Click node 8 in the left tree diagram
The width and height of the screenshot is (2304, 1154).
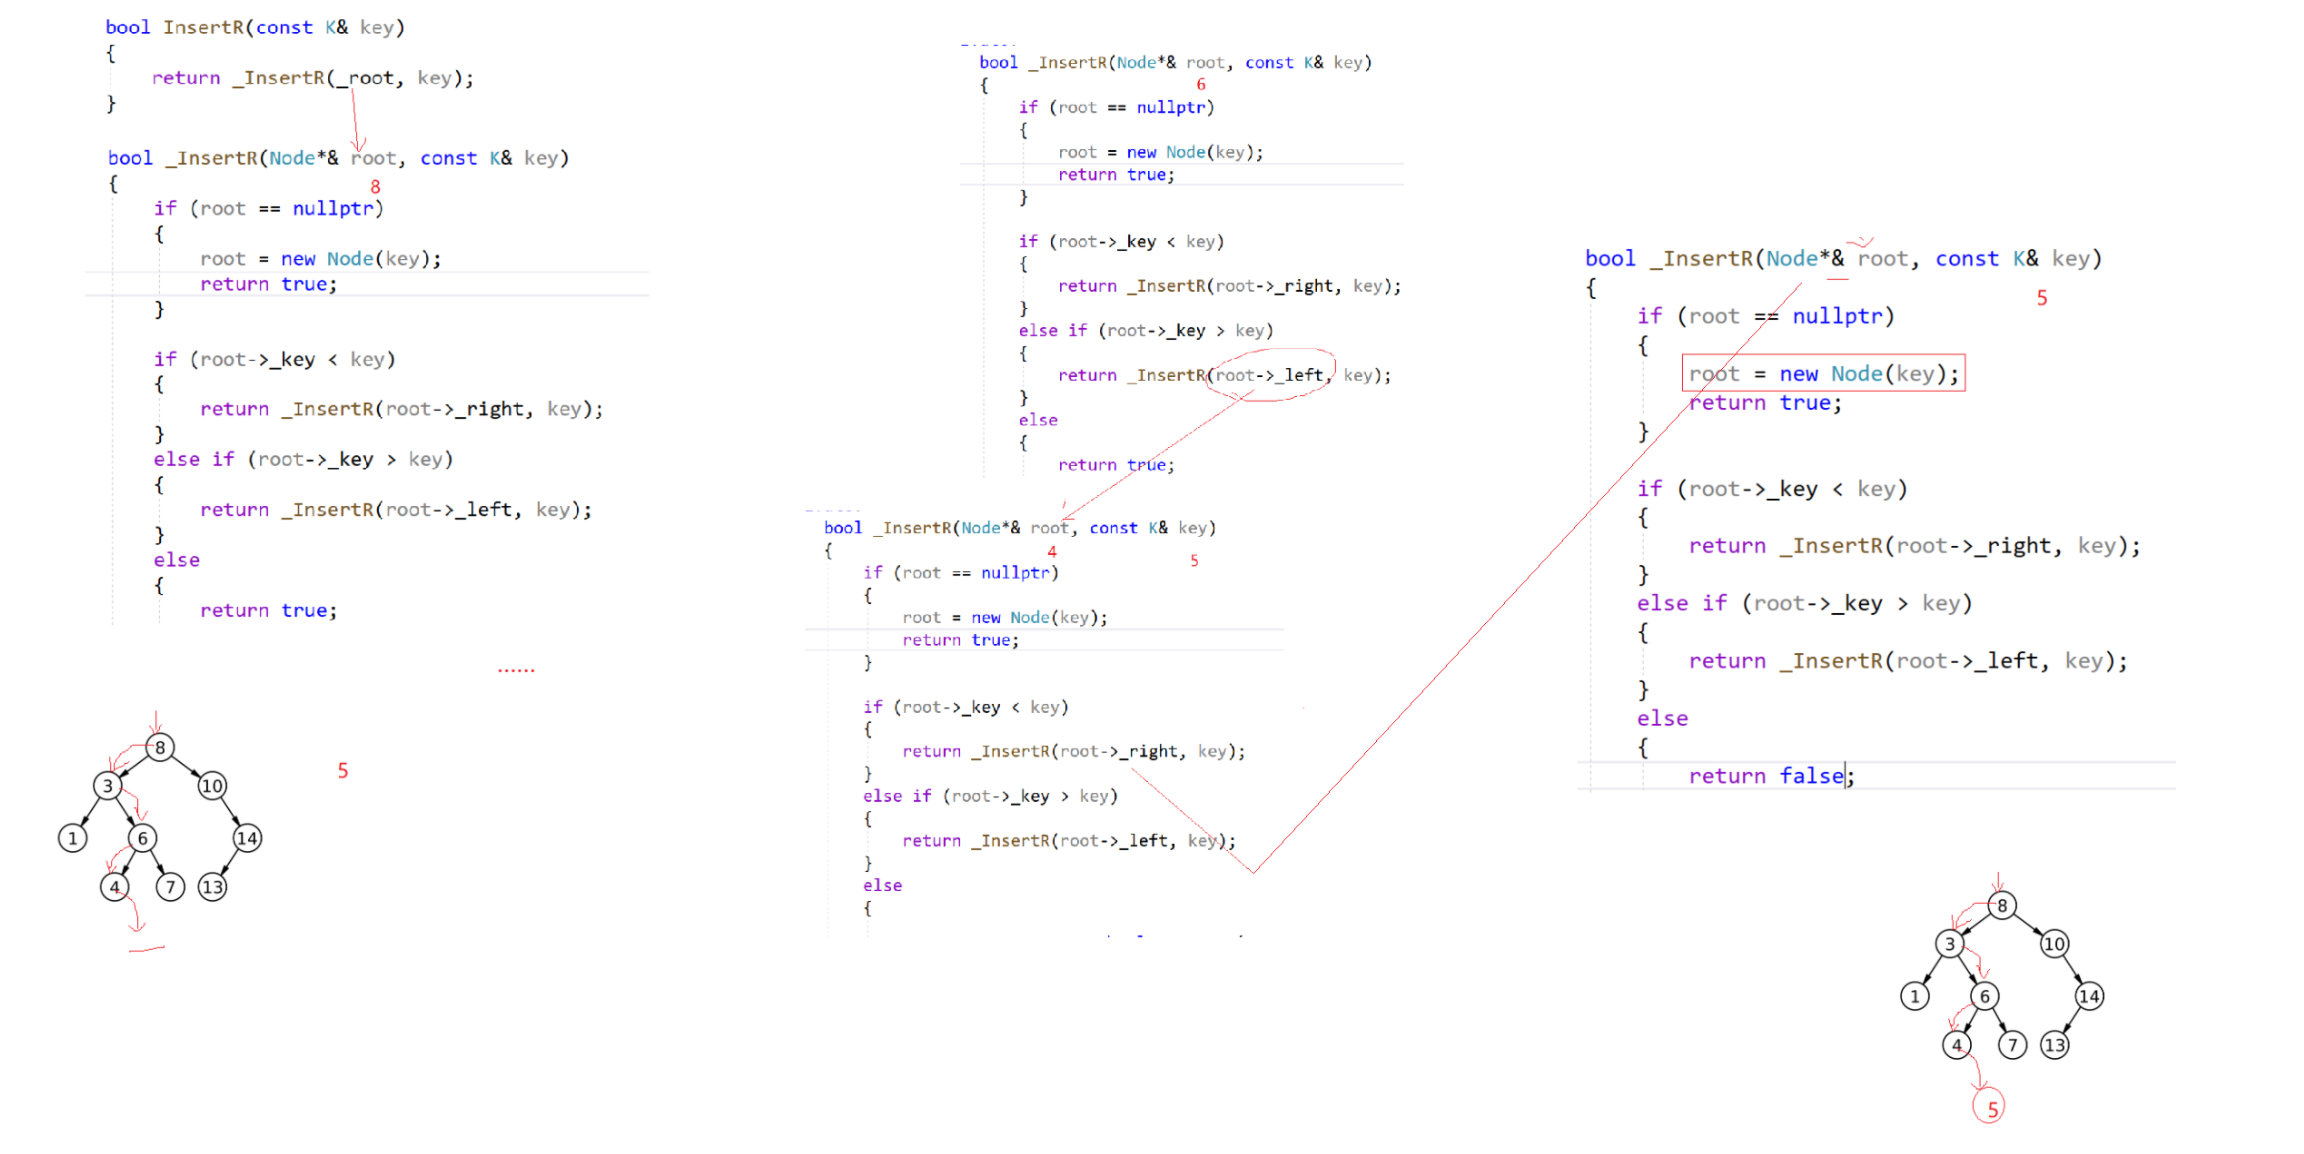coord(160,747)
